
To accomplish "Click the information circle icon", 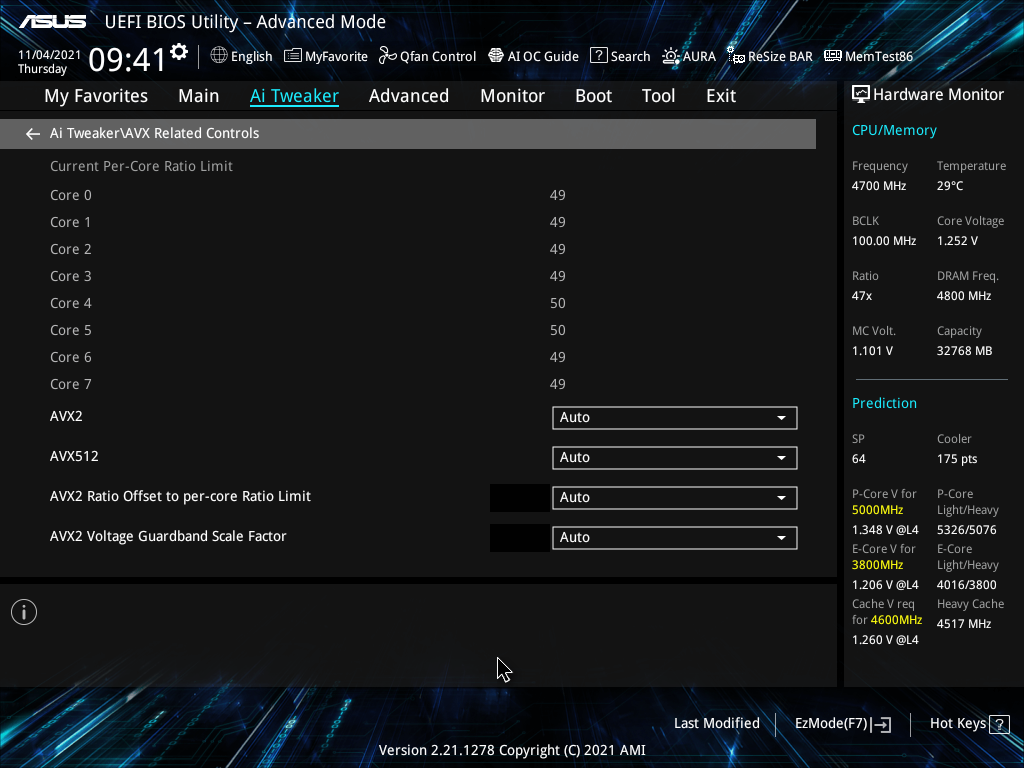I will pyautogui.click(x=24, y=612).
